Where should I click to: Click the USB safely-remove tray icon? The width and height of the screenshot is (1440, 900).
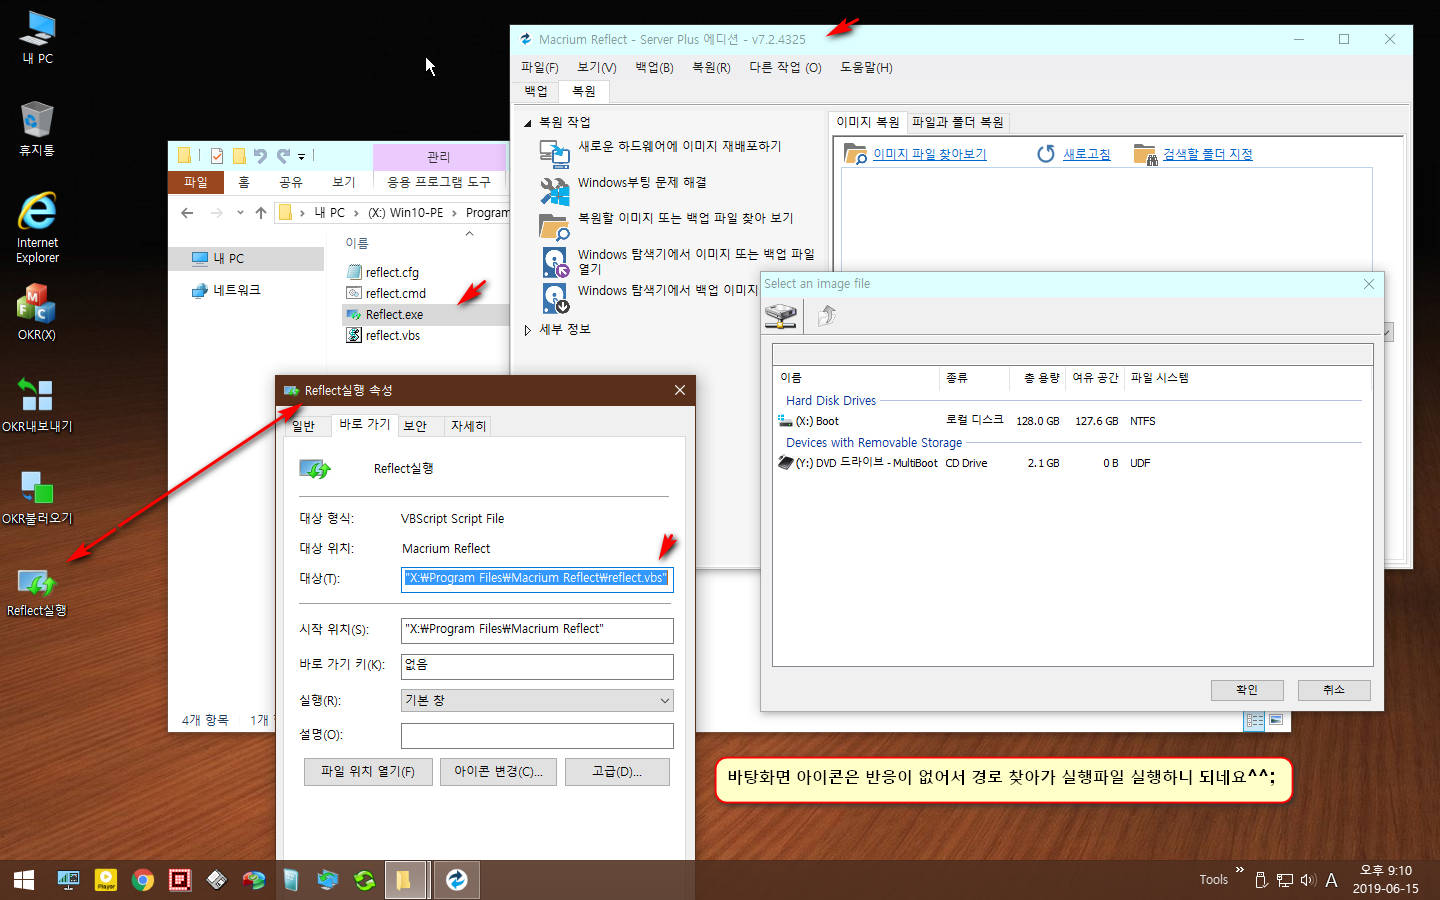pyautogui.click(x=1261, y=880)
